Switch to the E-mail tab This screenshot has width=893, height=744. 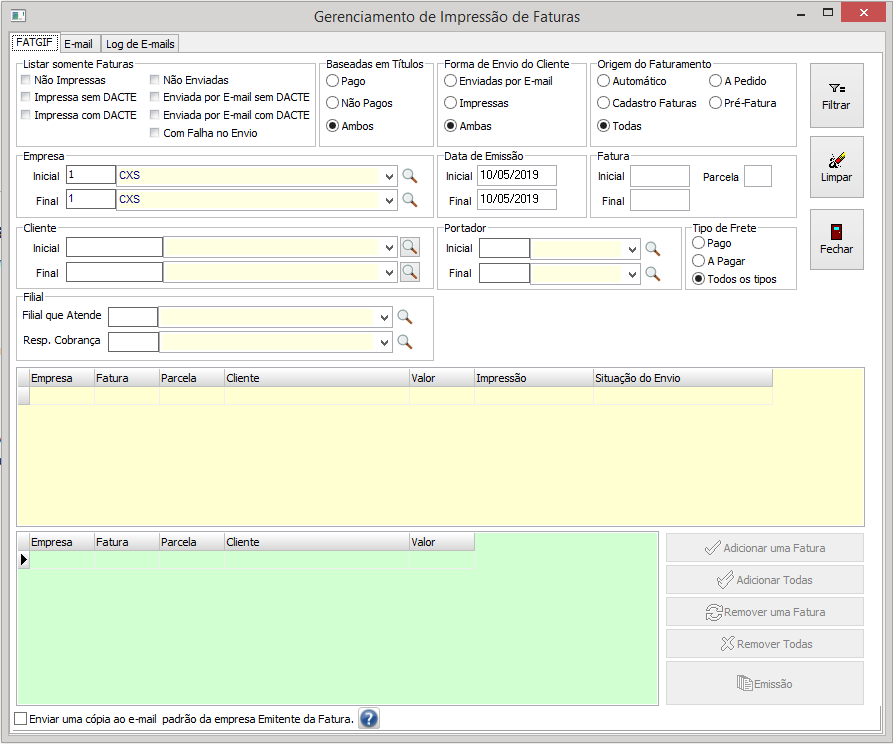[78, 44]
